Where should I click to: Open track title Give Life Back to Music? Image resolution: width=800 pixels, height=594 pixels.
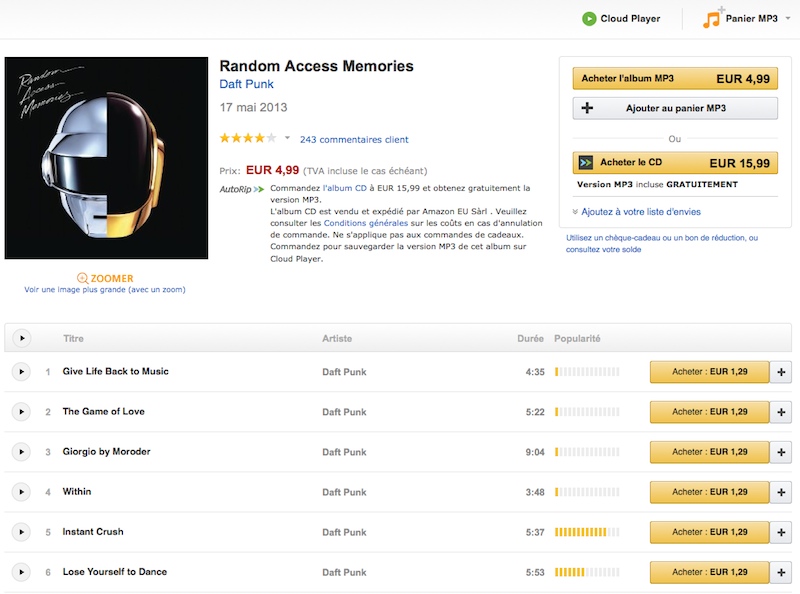click(x=115, y=372)
